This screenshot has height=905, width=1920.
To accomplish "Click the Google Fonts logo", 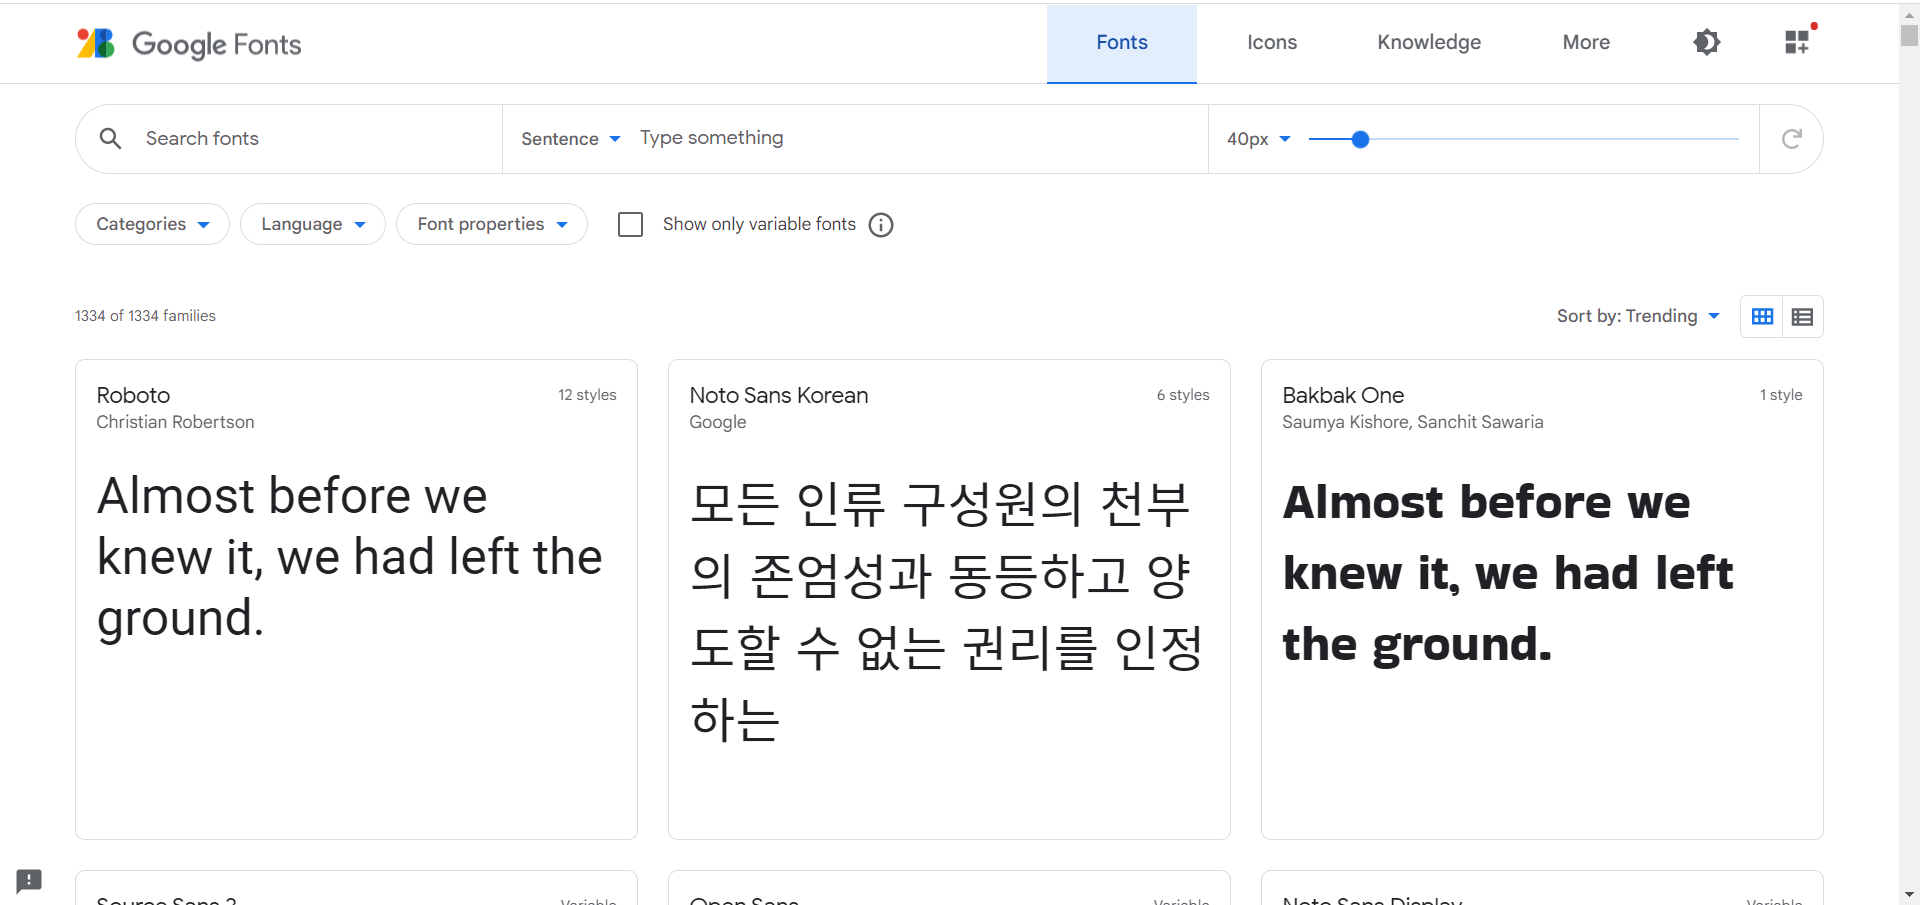I will 189,43.
